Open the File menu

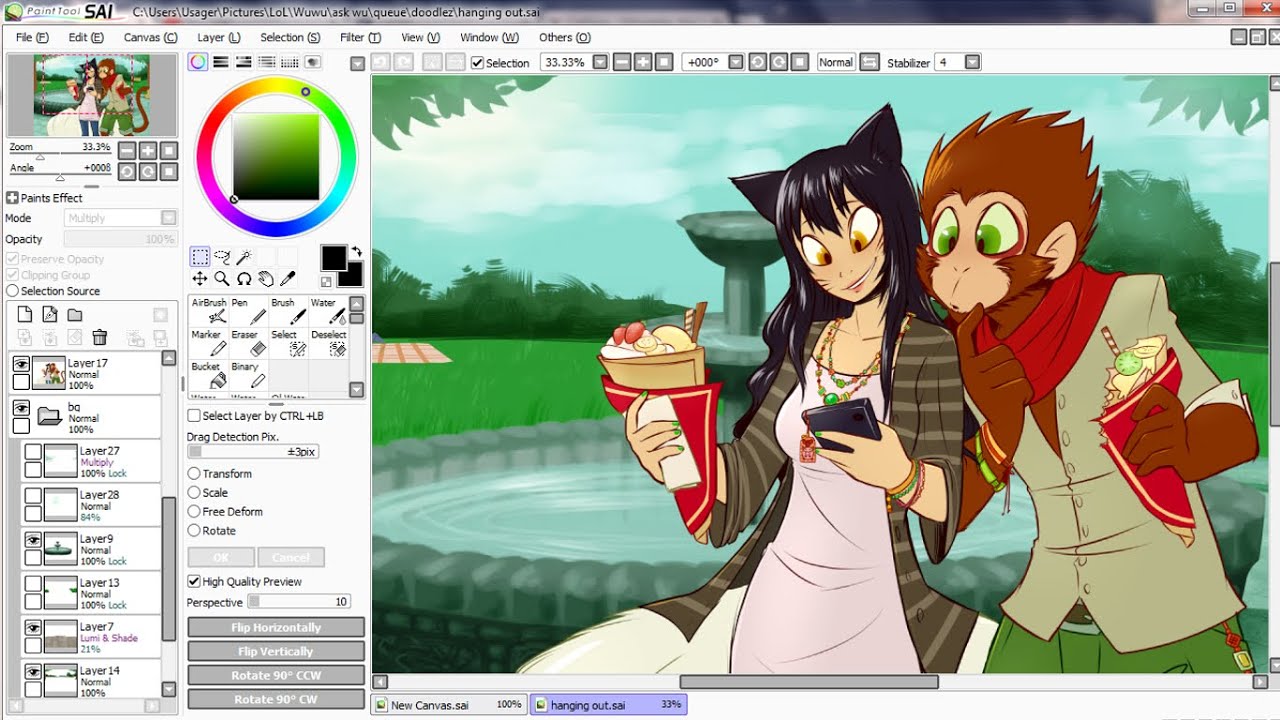pyautogui.click(x=32, y=38)
